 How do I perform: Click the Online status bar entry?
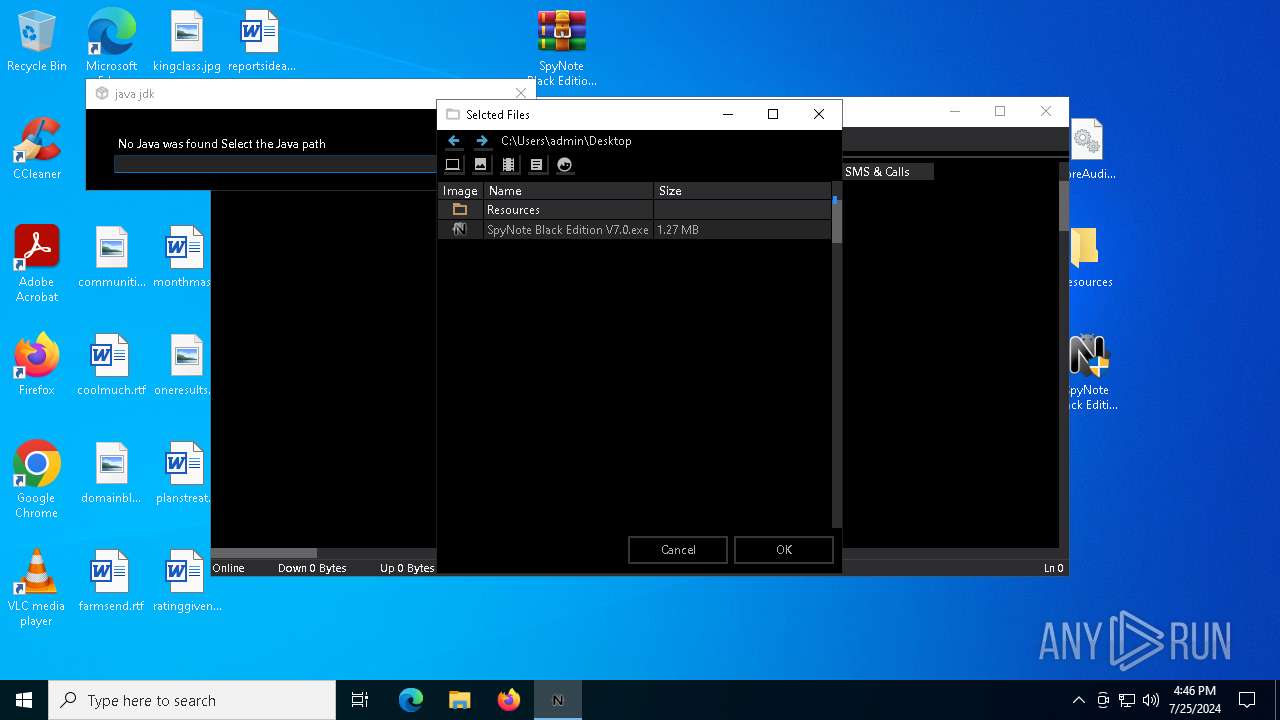pos(229,568)
